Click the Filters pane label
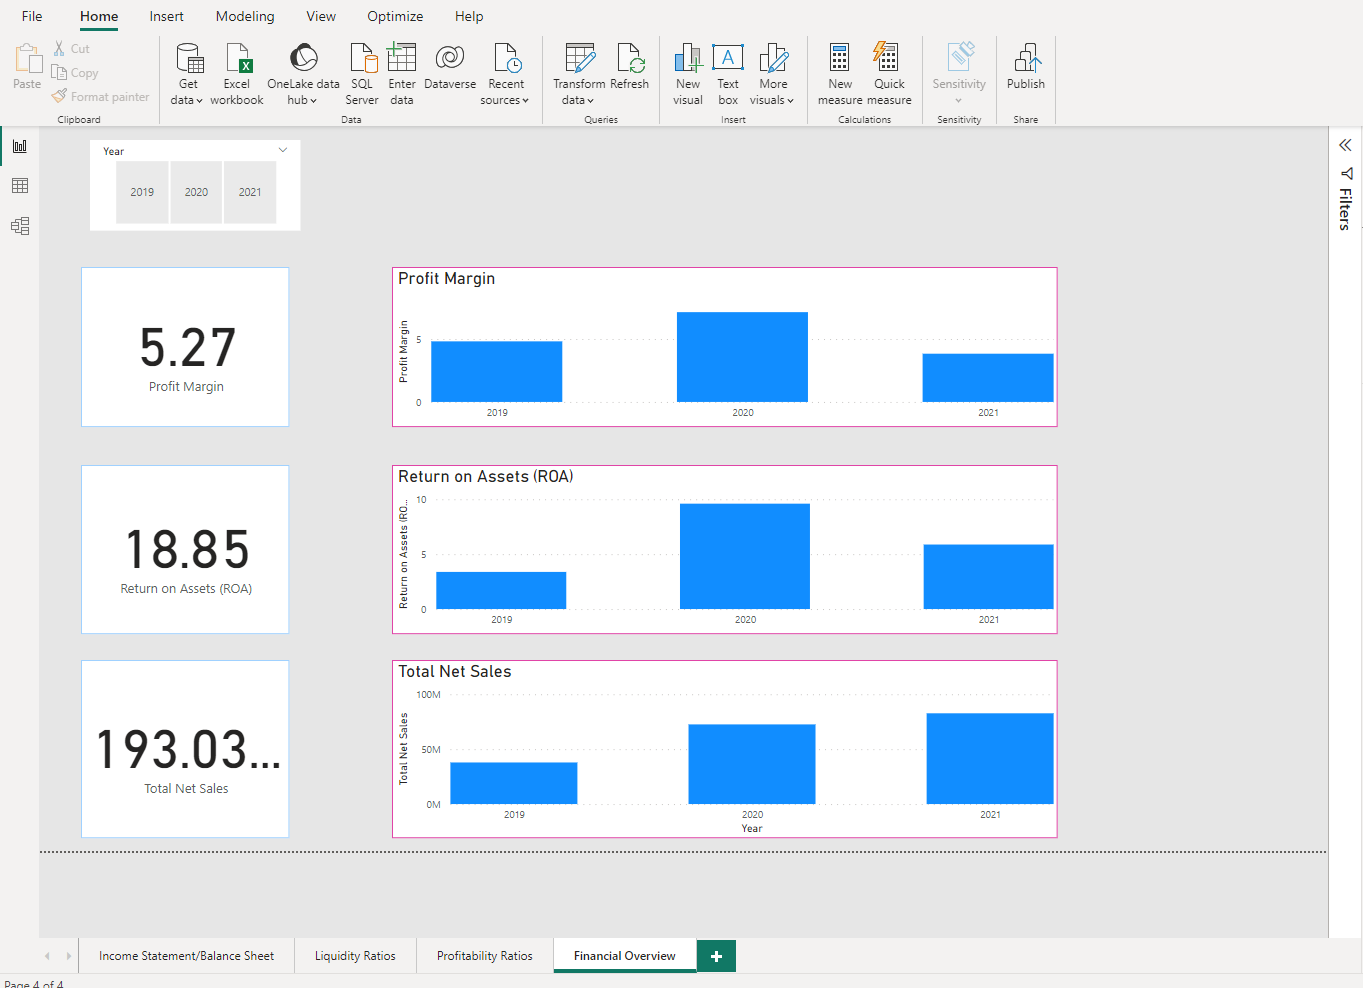 tap(1345, 209)
